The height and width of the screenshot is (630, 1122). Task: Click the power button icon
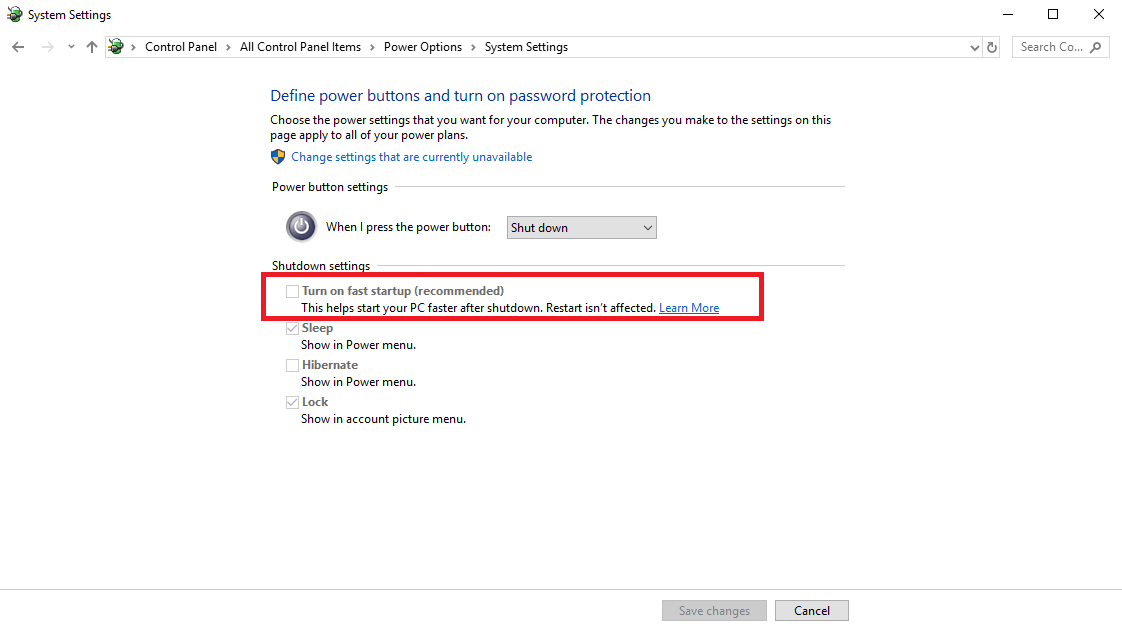tap(301, 226)
